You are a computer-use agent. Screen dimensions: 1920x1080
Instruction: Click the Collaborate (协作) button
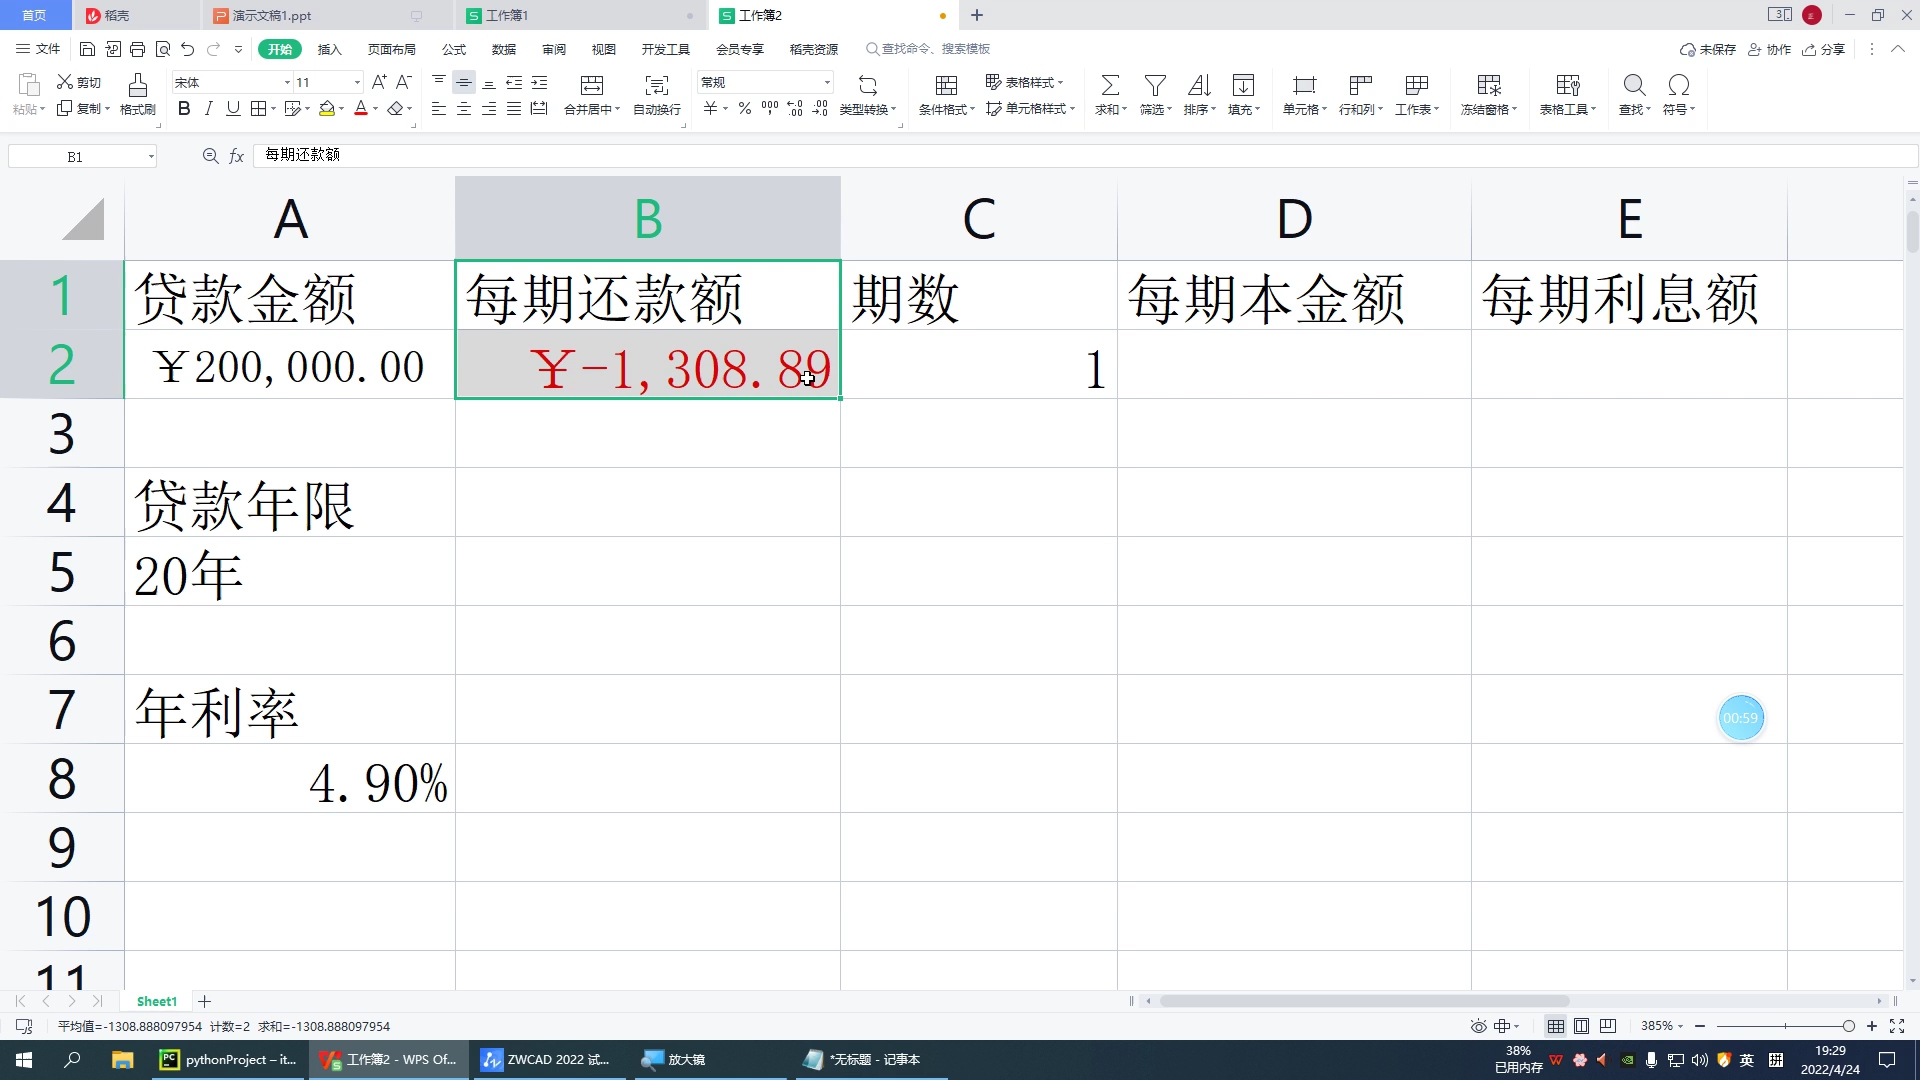click(x=1770, y=49)
